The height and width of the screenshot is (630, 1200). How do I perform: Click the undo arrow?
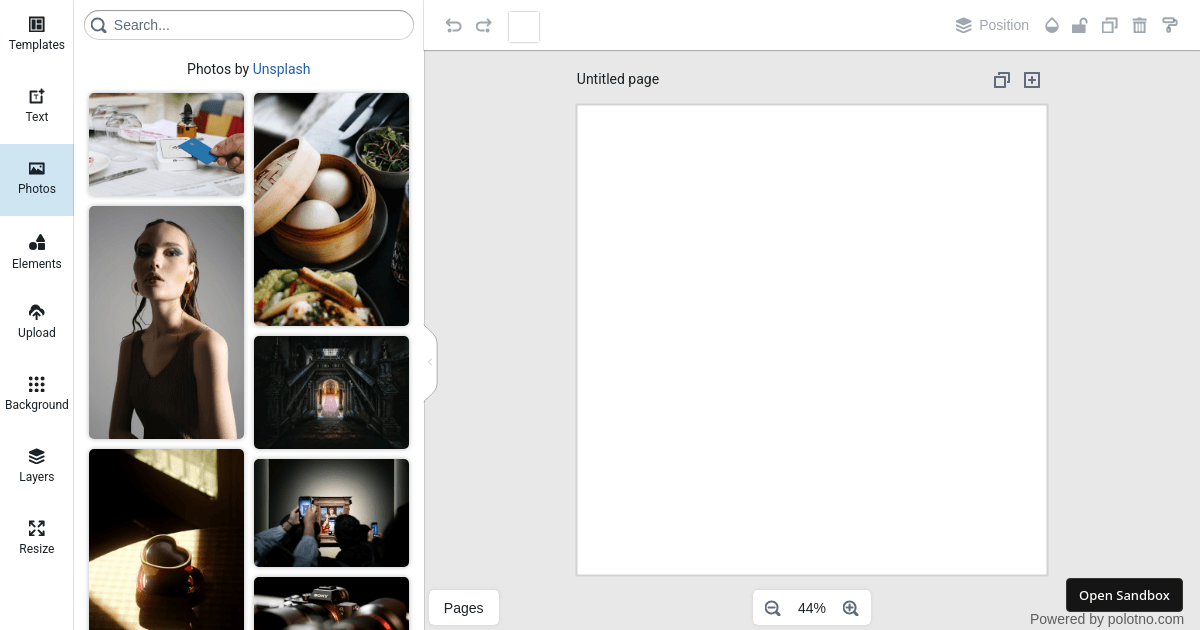pyautogui.click(x=454, y=26)
